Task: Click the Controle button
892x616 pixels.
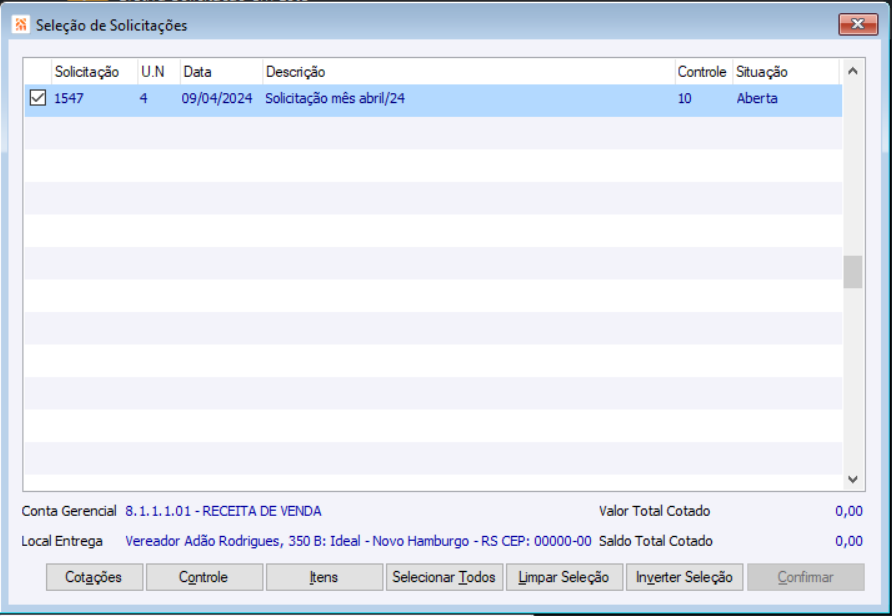Action: 204,577
